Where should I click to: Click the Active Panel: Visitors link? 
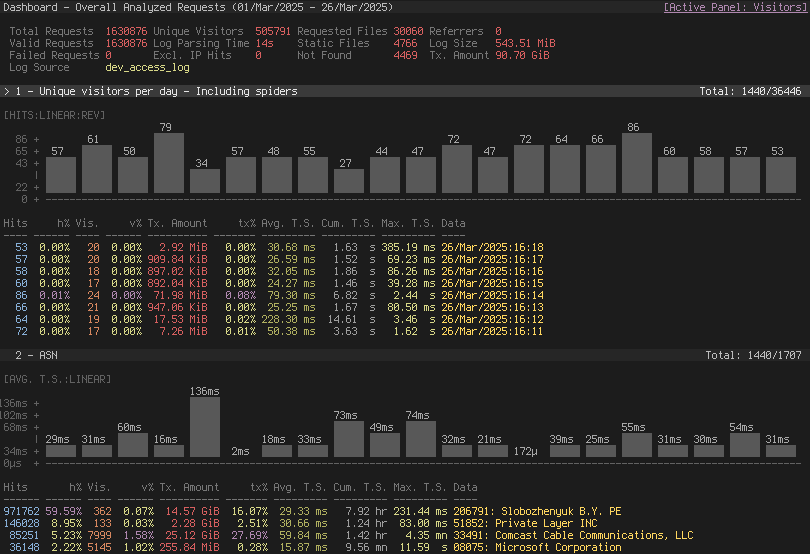click(735, 7)
